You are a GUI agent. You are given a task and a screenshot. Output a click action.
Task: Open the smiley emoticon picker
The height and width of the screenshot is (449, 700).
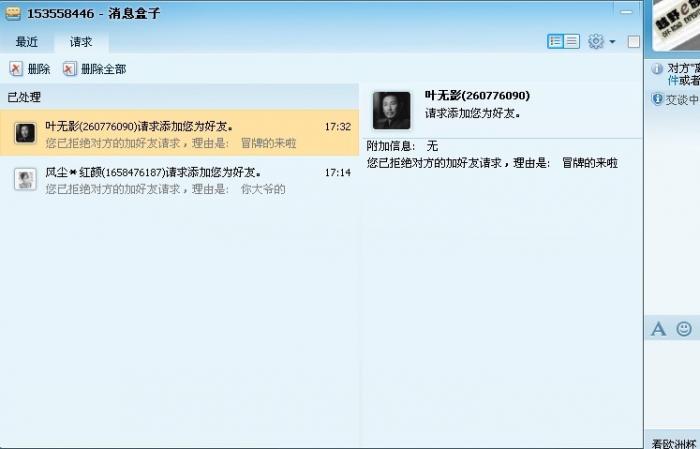point(684,329)
